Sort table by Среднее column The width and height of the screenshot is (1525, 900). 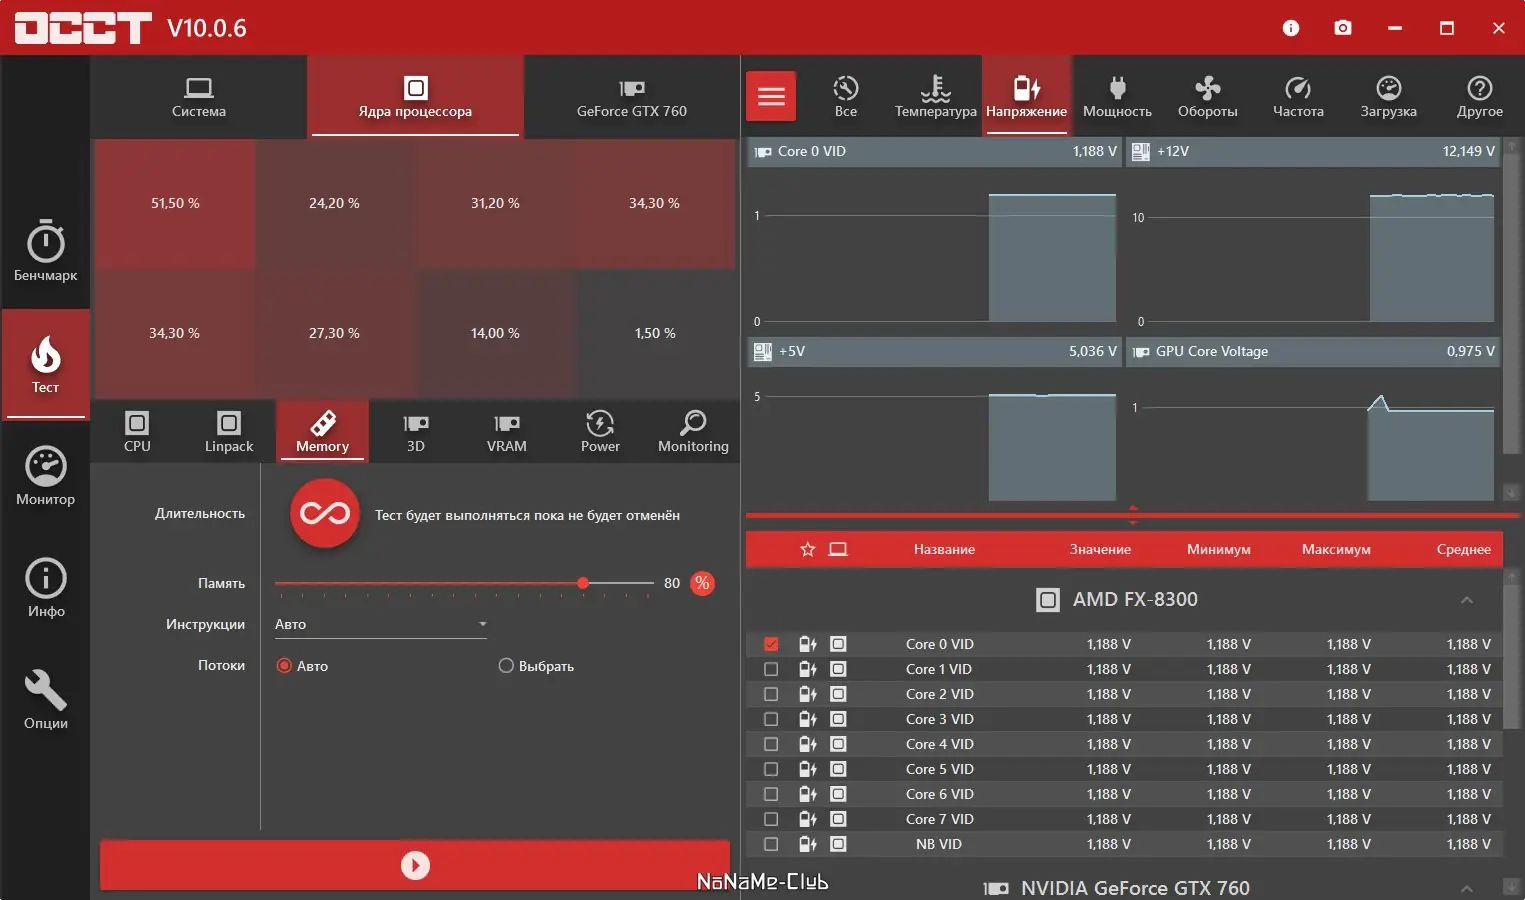click(1463, 549)
